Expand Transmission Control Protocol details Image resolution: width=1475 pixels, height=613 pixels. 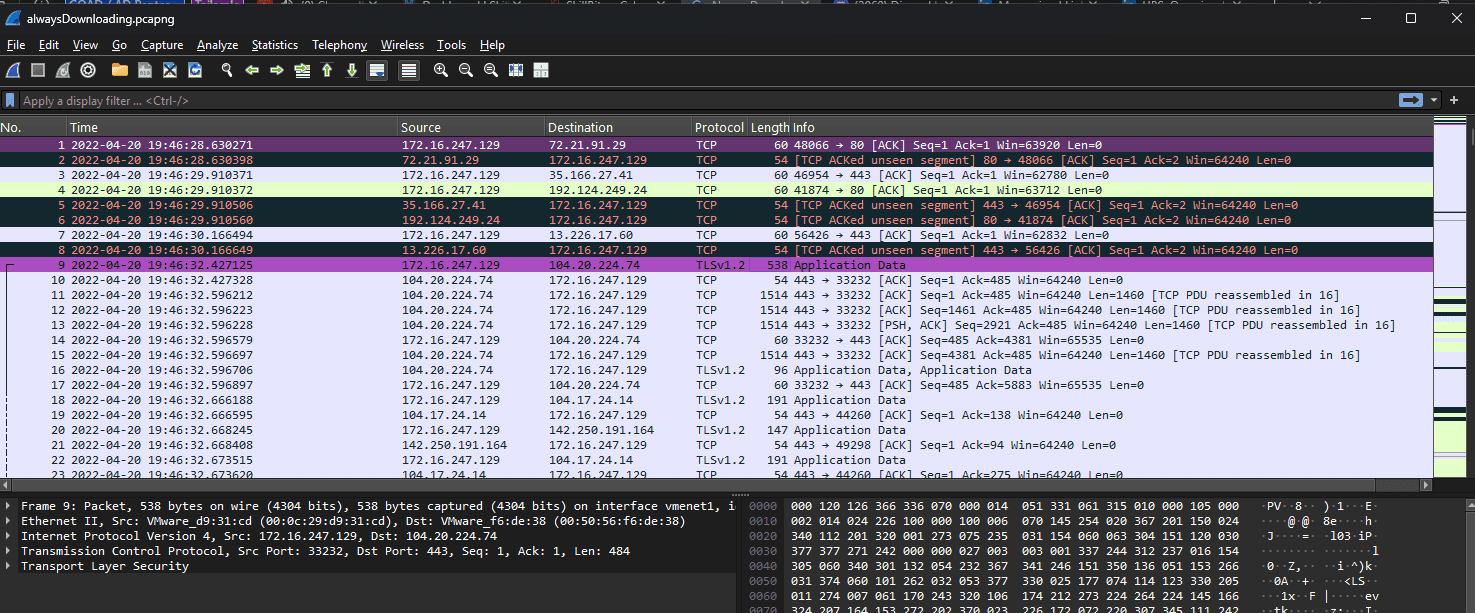click(x=9, y=551)
